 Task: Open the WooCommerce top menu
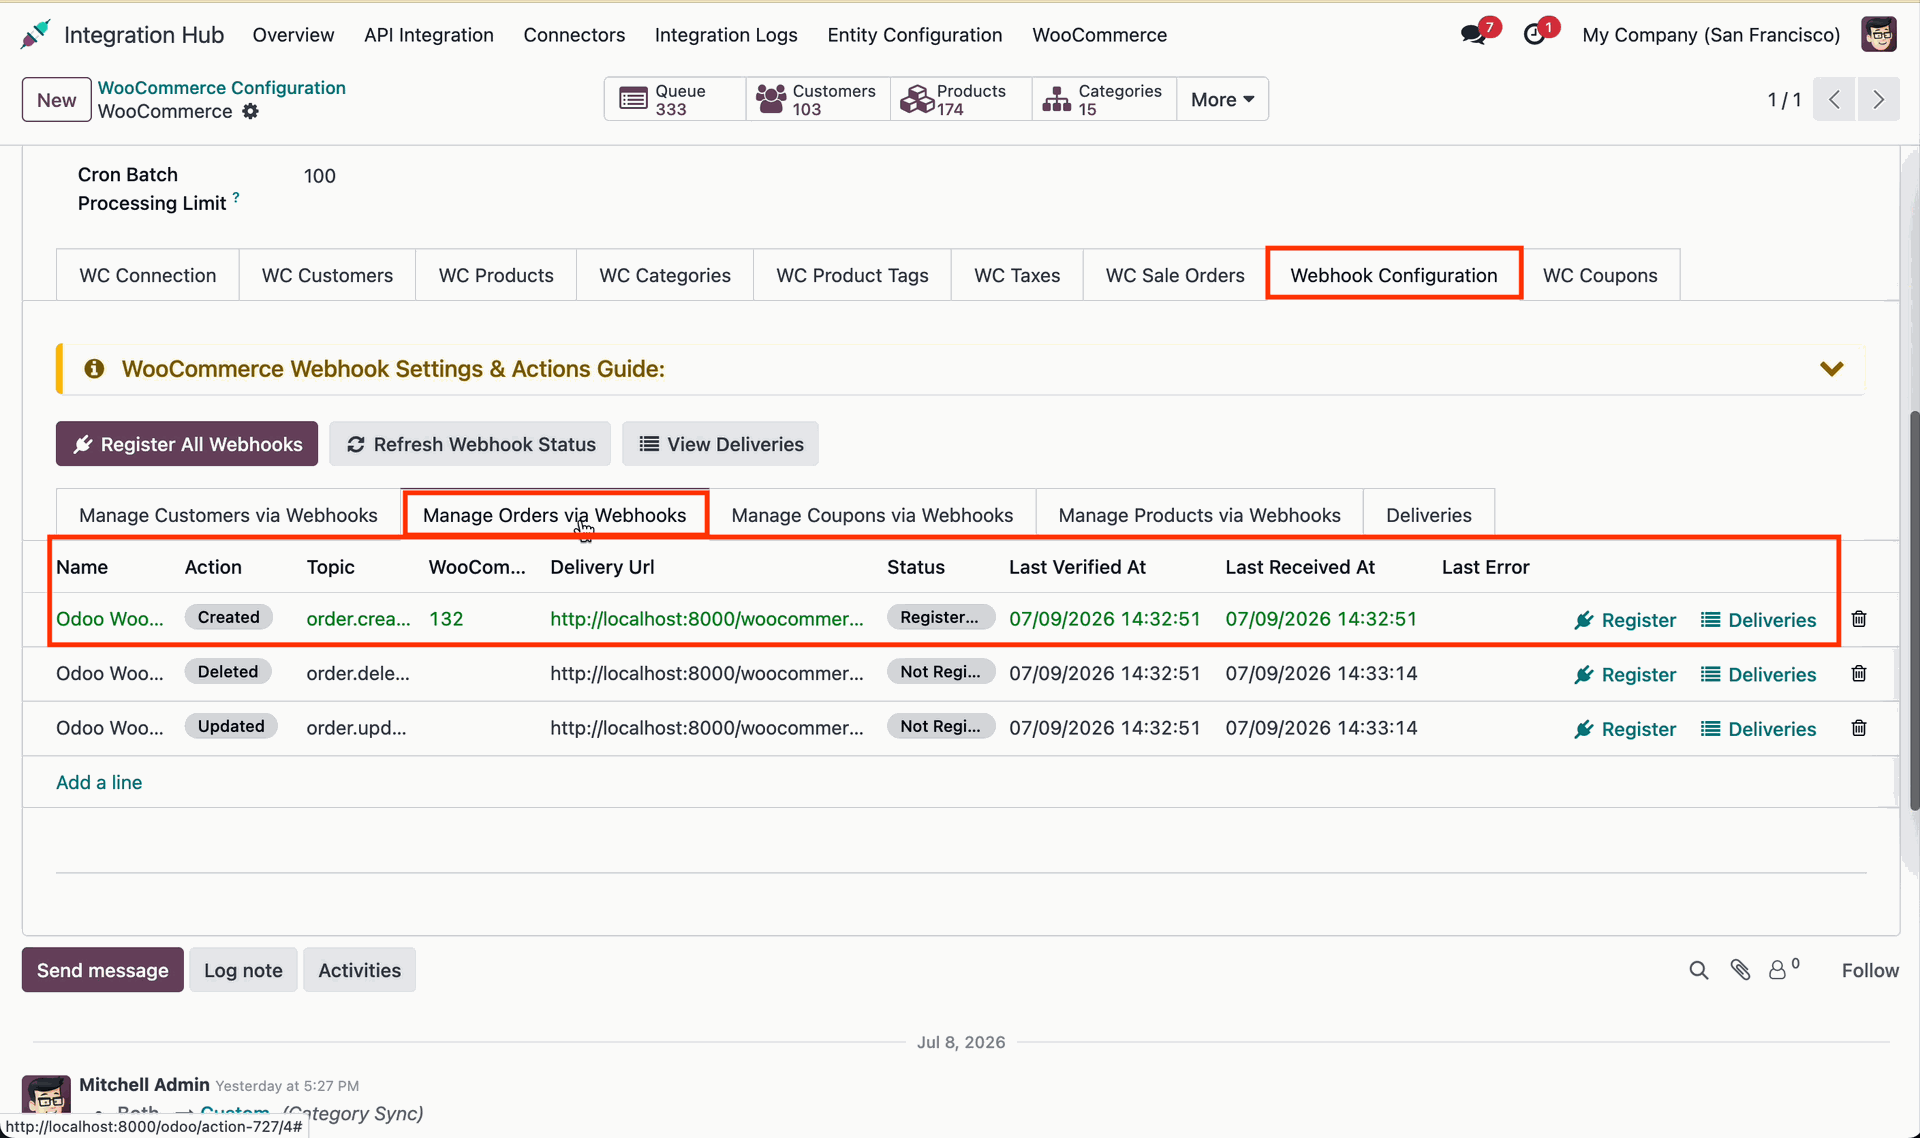point(1099,35)
